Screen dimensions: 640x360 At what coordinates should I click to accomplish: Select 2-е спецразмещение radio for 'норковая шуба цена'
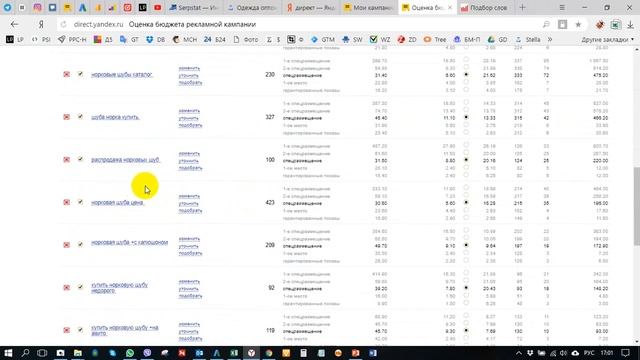(x=466, y=196)
